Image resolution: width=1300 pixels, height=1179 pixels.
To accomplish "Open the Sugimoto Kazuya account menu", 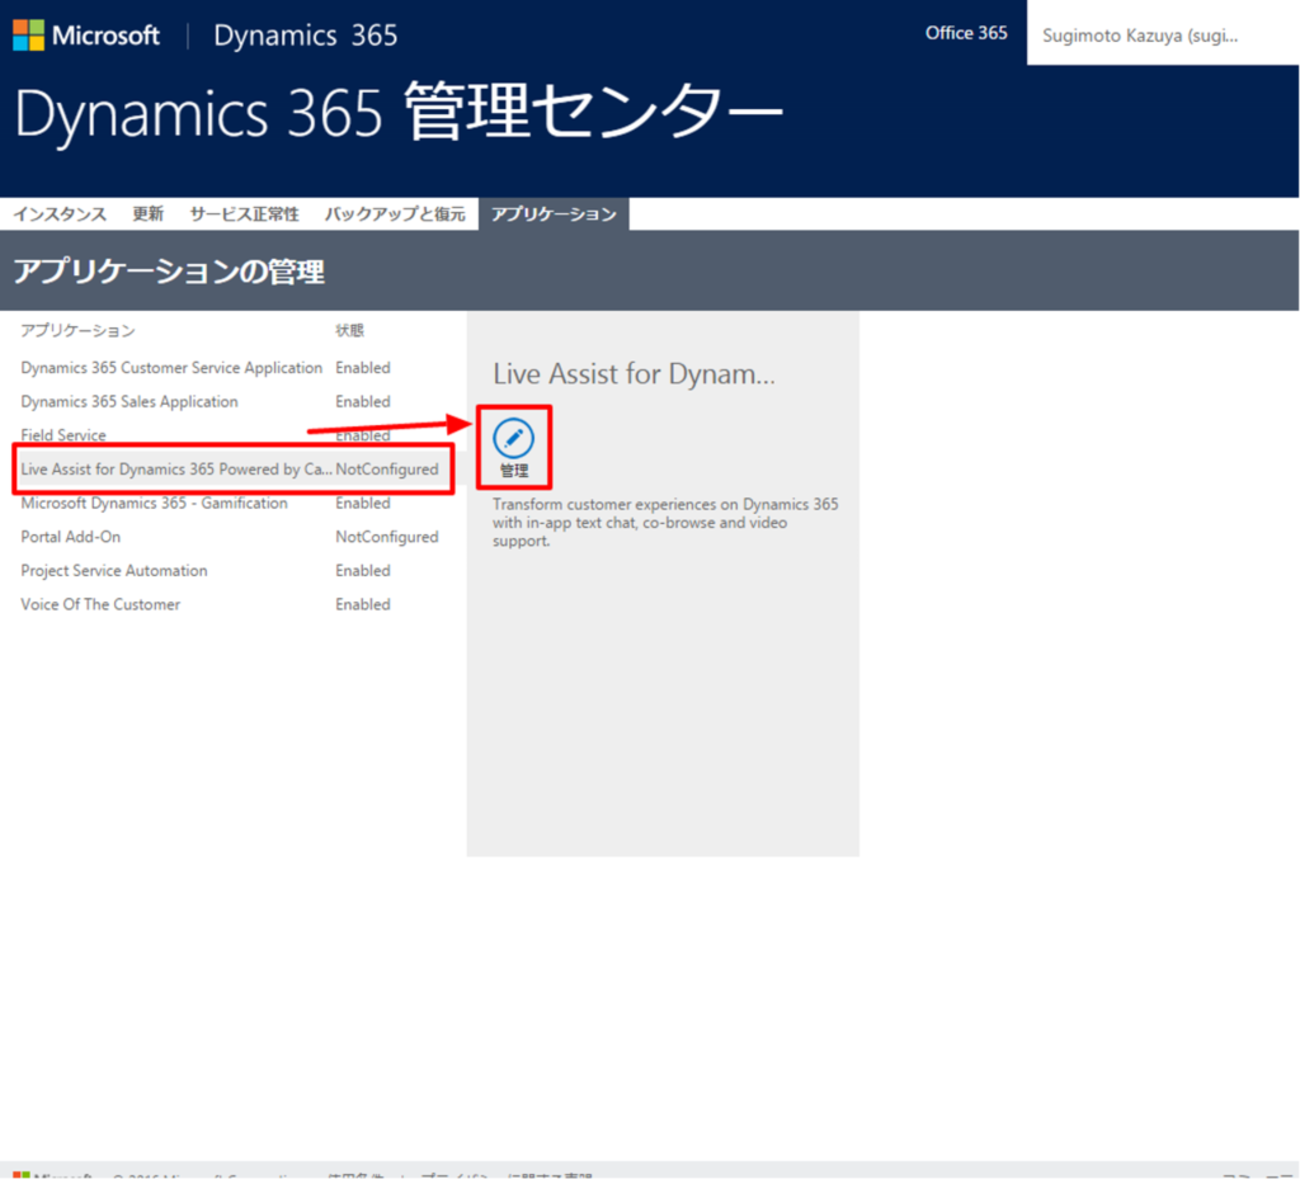I will tap(1139, 35).
